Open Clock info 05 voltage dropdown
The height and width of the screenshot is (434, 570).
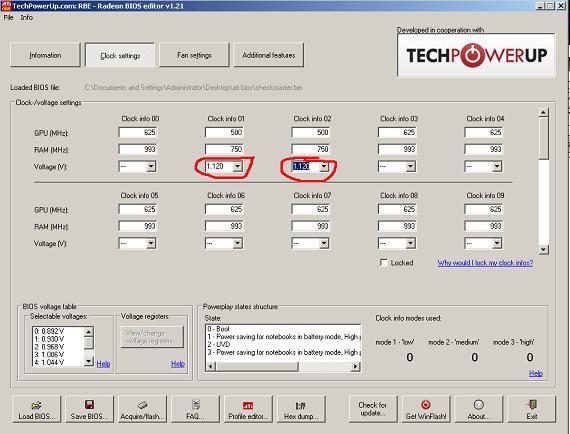tap(151, 243)
